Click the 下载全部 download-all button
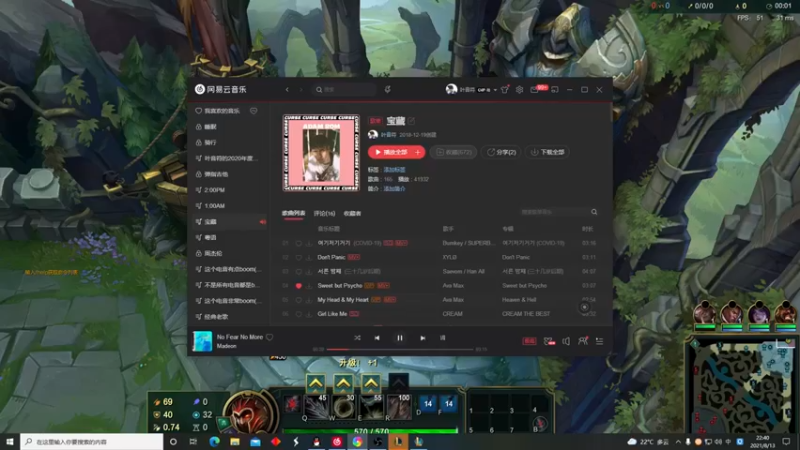This screenshot has width=800, height=450. tap(548, 152)
